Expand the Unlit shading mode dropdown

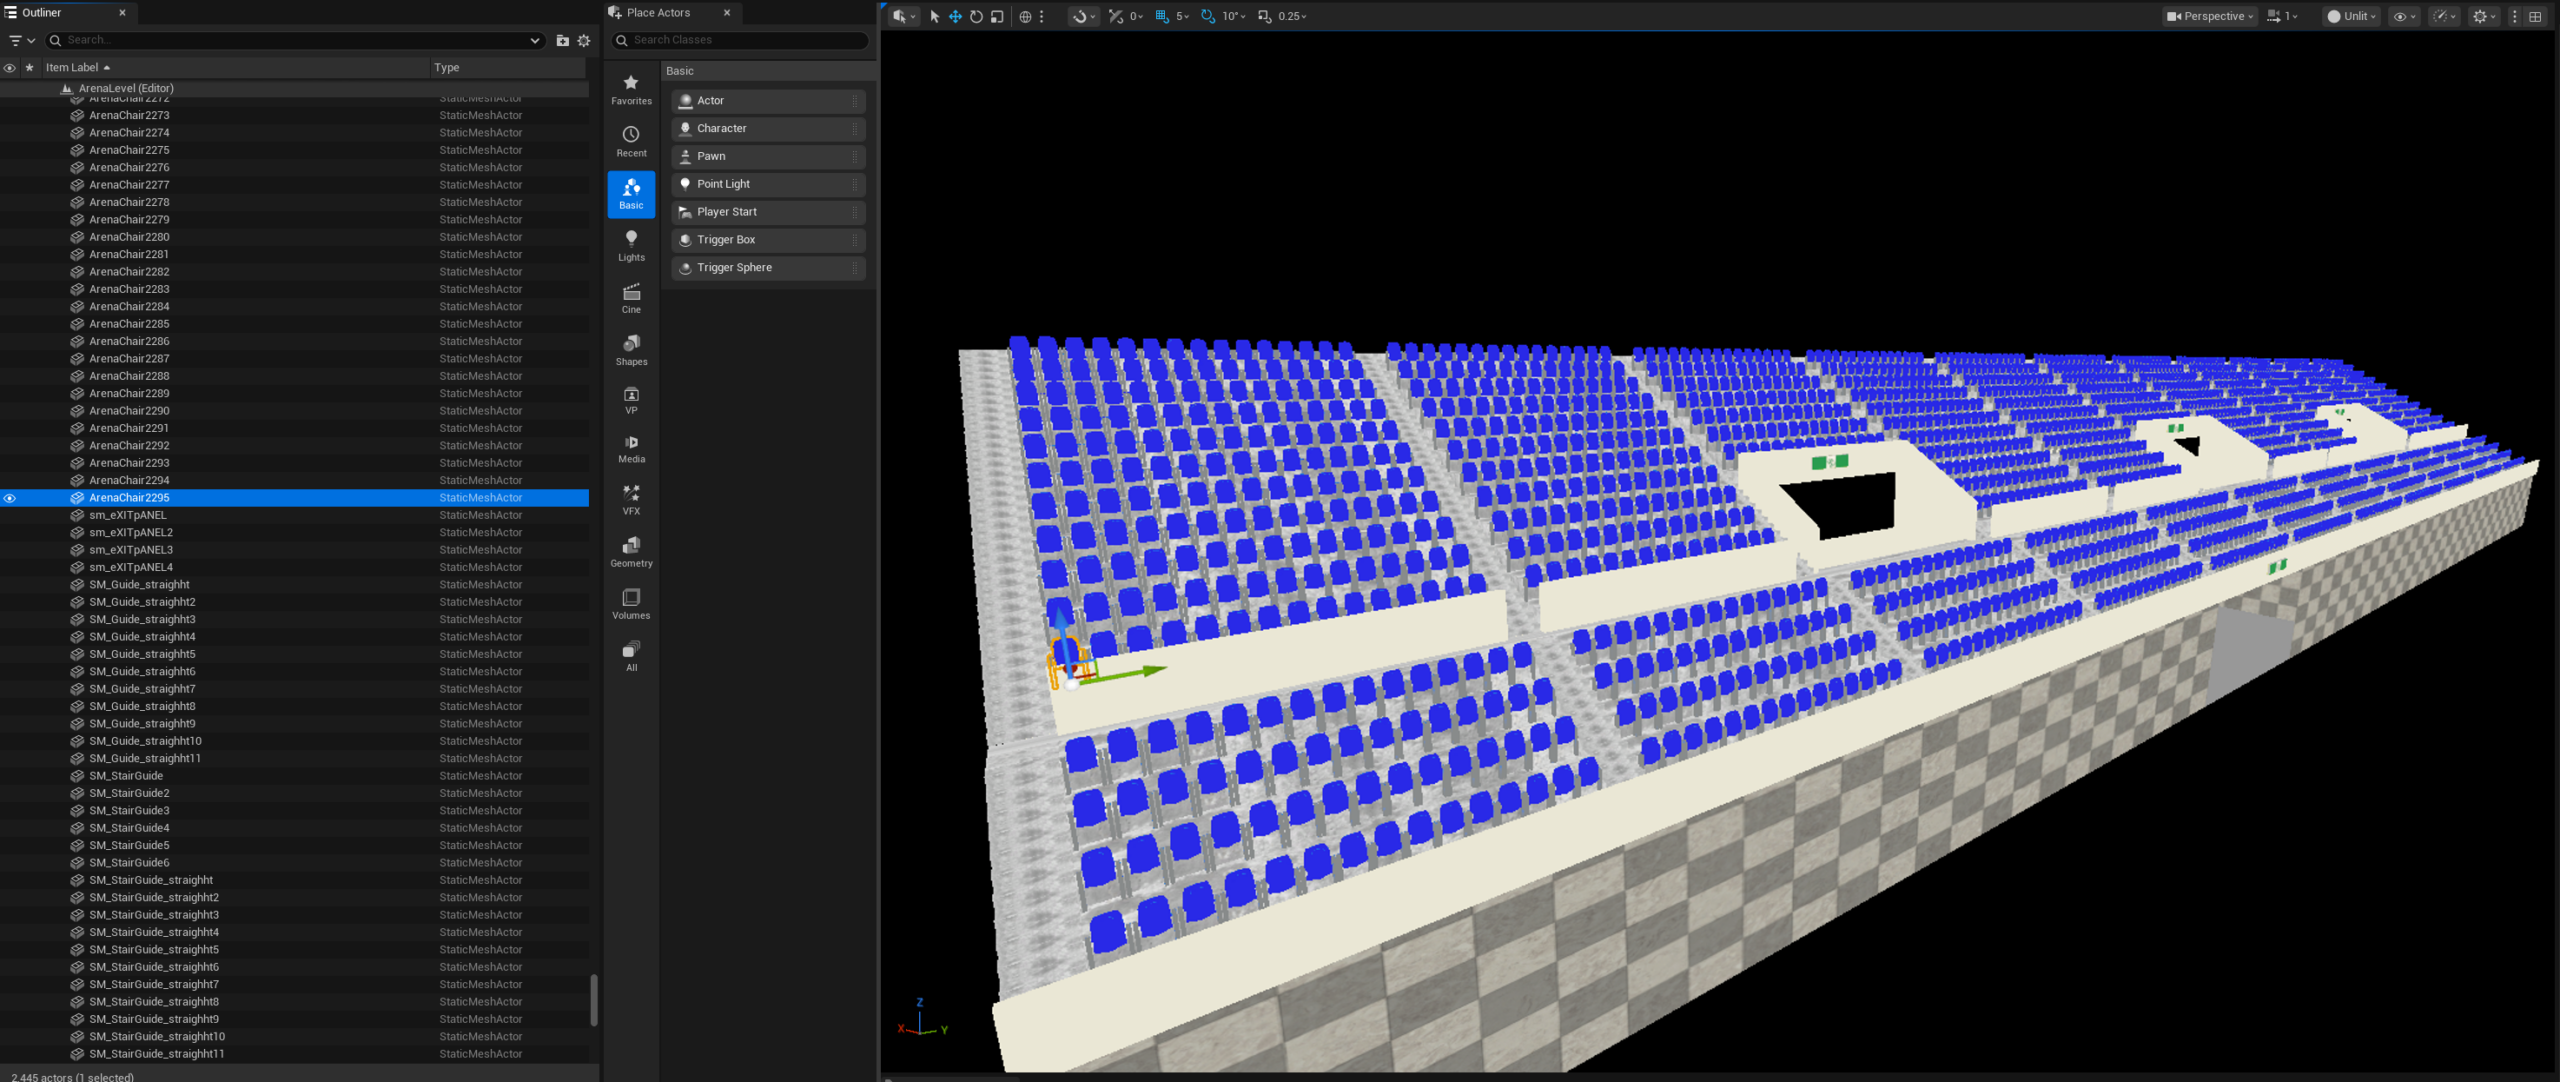2351,16
